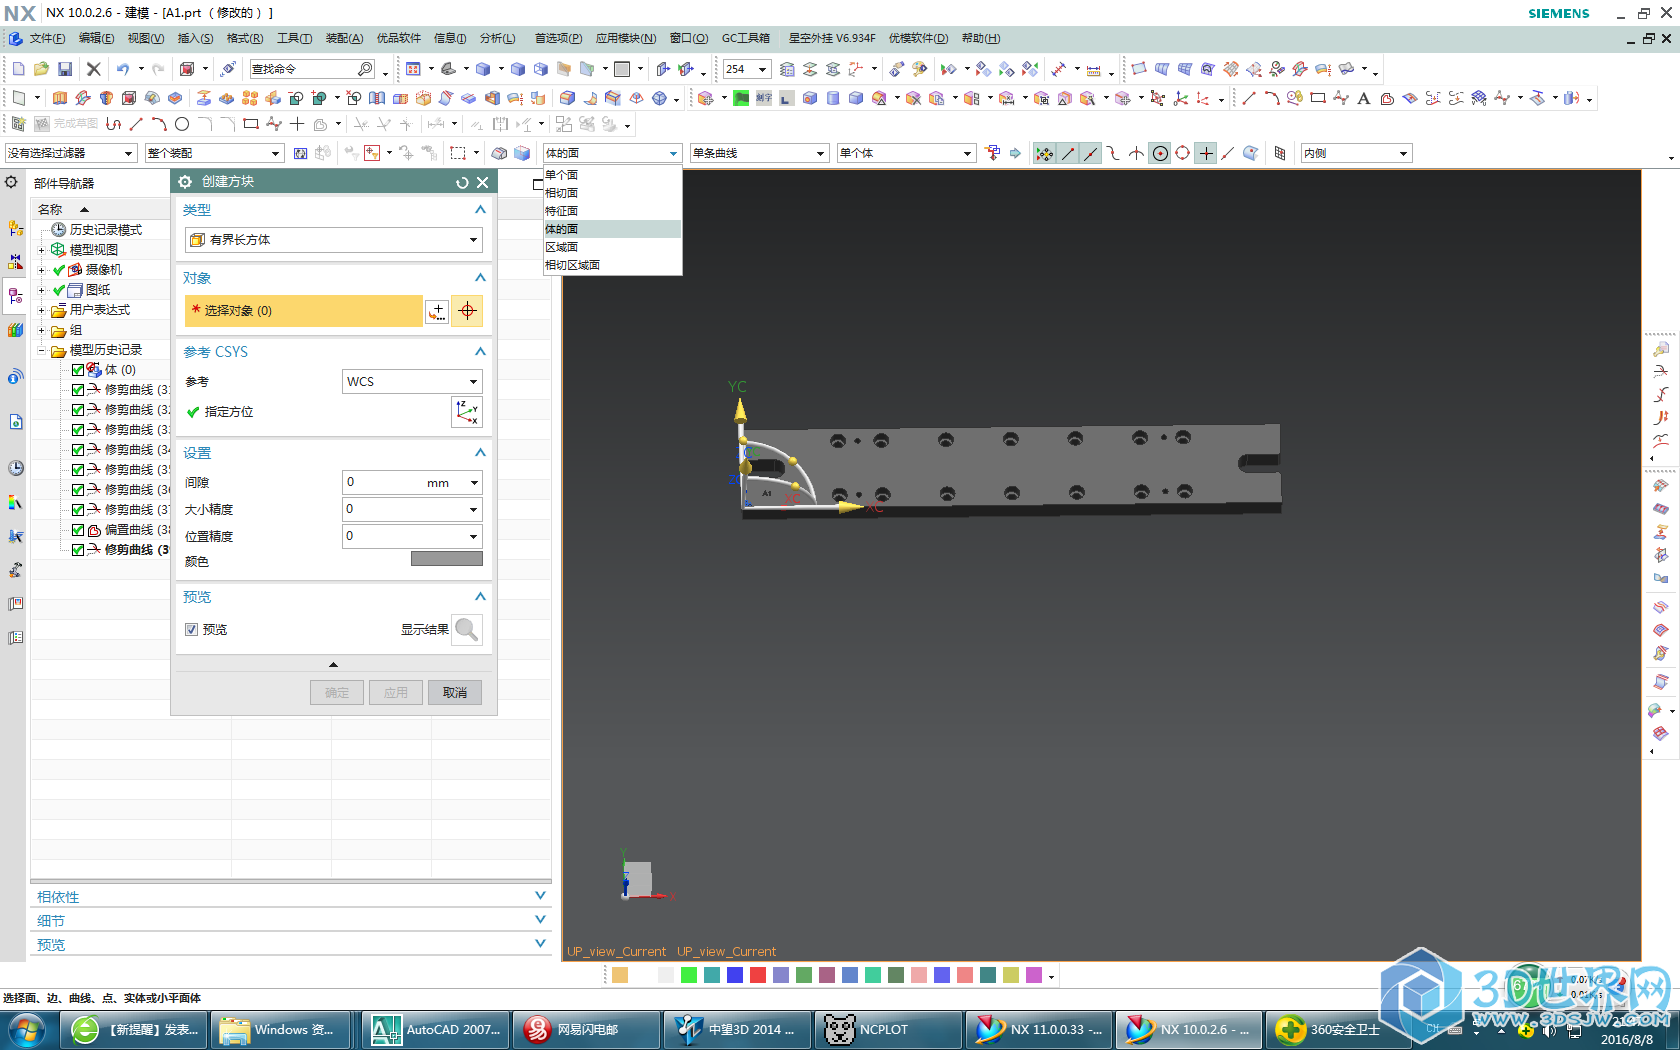Toggle the 偏置曲线 feature checkbox
1680x1050 pixels.
[x=78, y=530]
